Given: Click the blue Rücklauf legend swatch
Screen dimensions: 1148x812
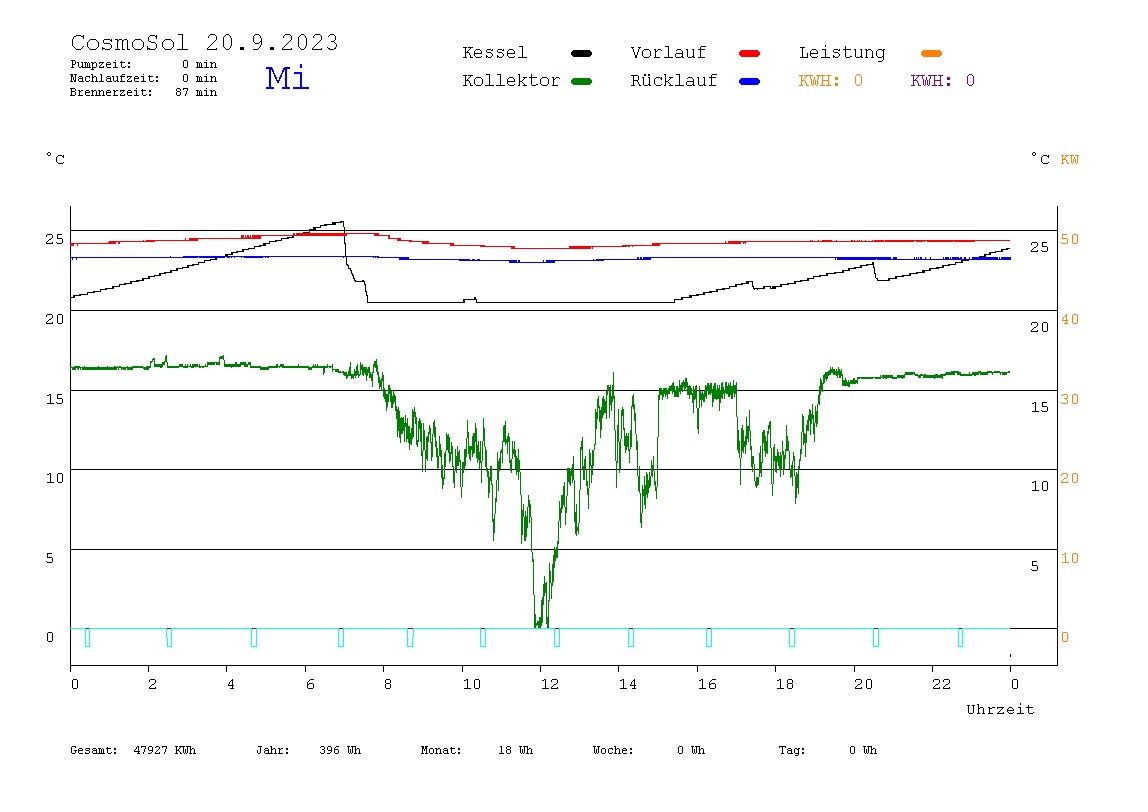Looking at the screenshot, I should pyautogui.click(x=750, y=81).
